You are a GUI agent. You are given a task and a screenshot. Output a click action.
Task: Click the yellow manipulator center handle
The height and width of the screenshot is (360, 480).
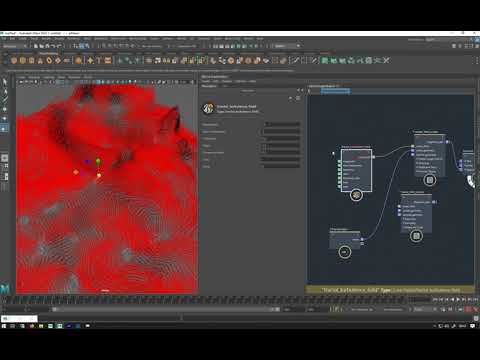click(x=99, y=175)
